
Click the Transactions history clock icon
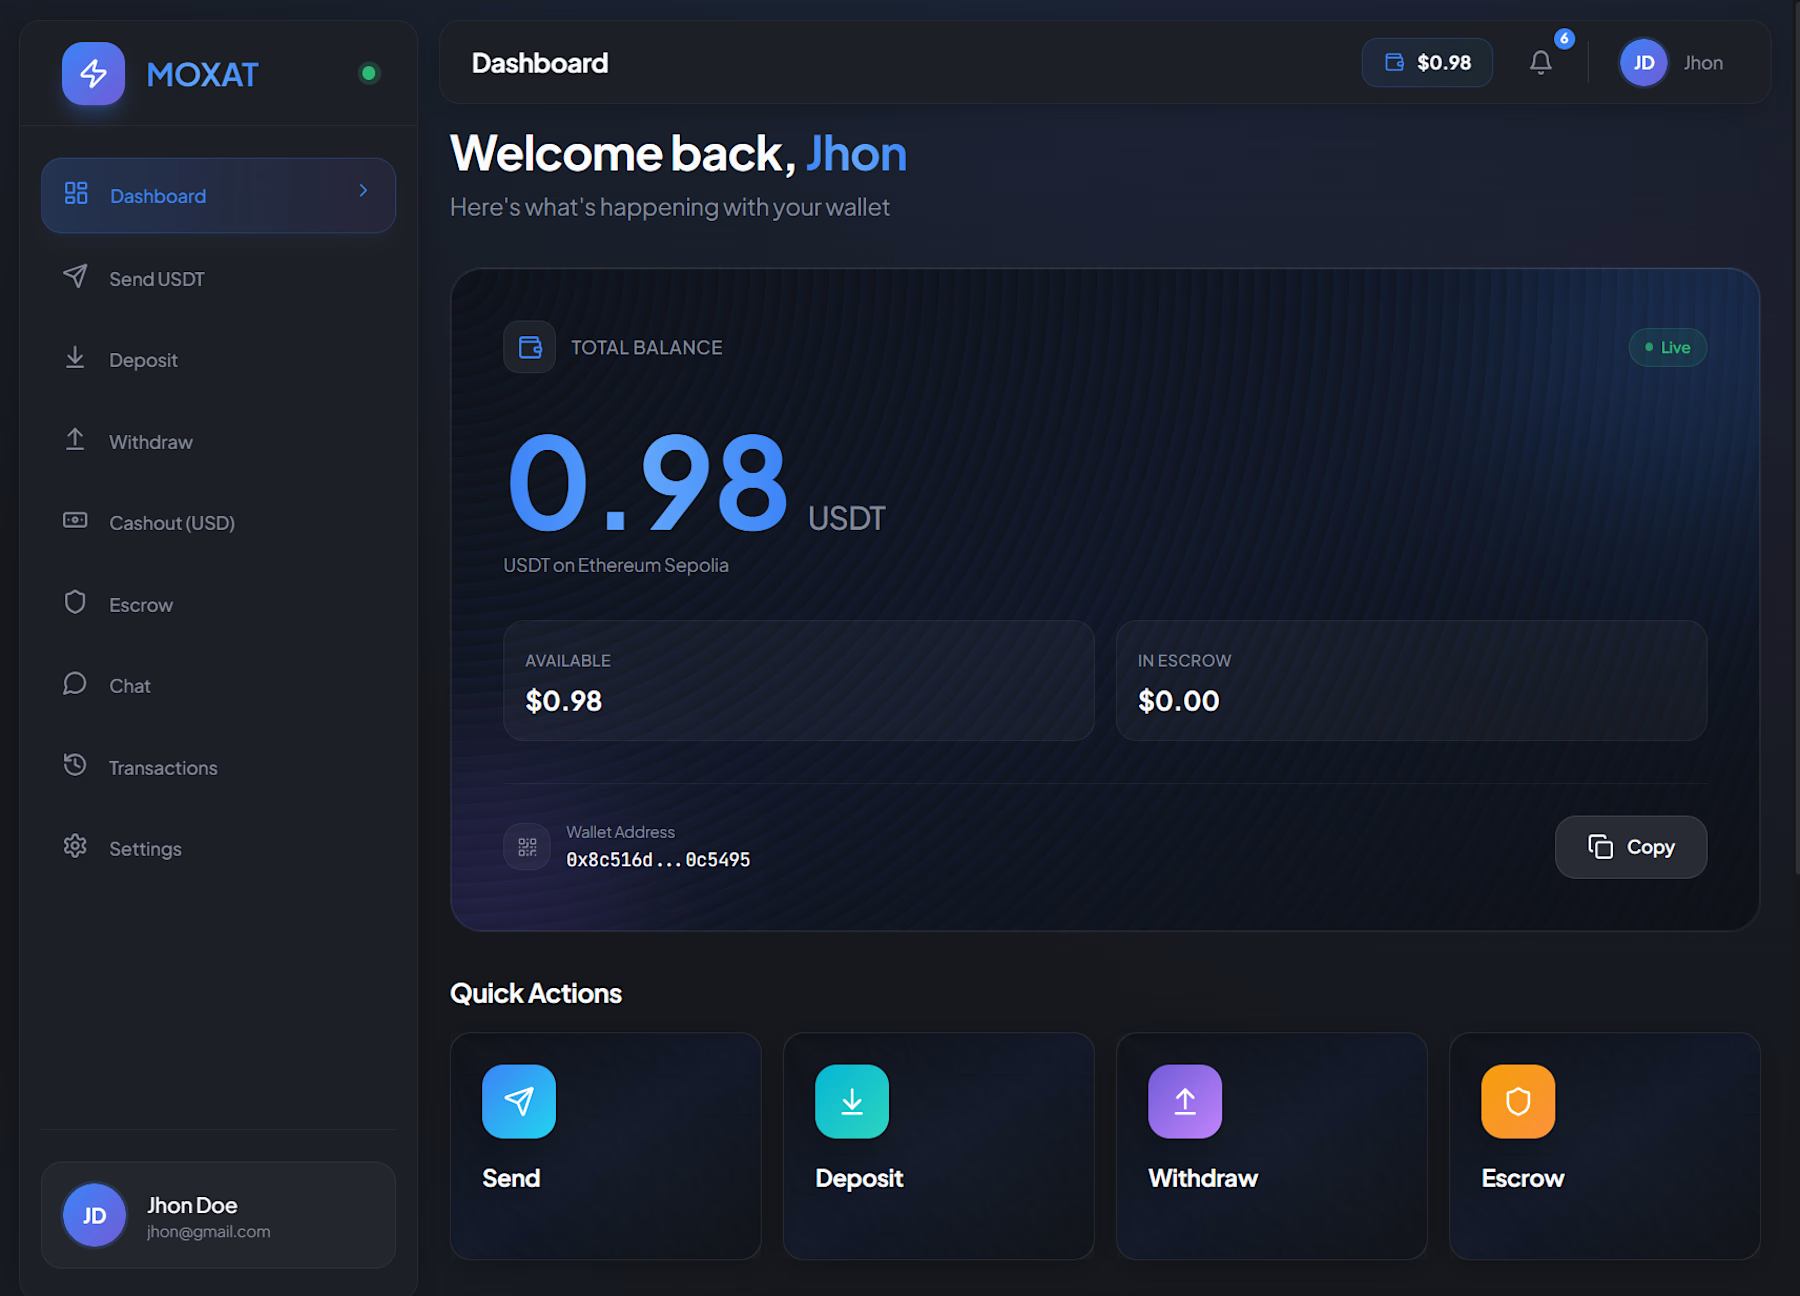(75, 765)
